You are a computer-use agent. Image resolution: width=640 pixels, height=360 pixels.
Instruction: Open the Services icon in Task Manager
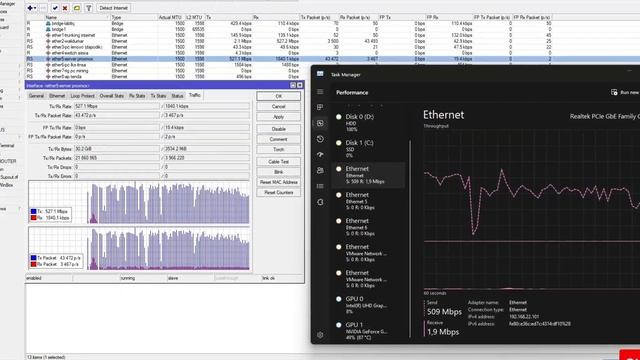(x=320, y=202)
